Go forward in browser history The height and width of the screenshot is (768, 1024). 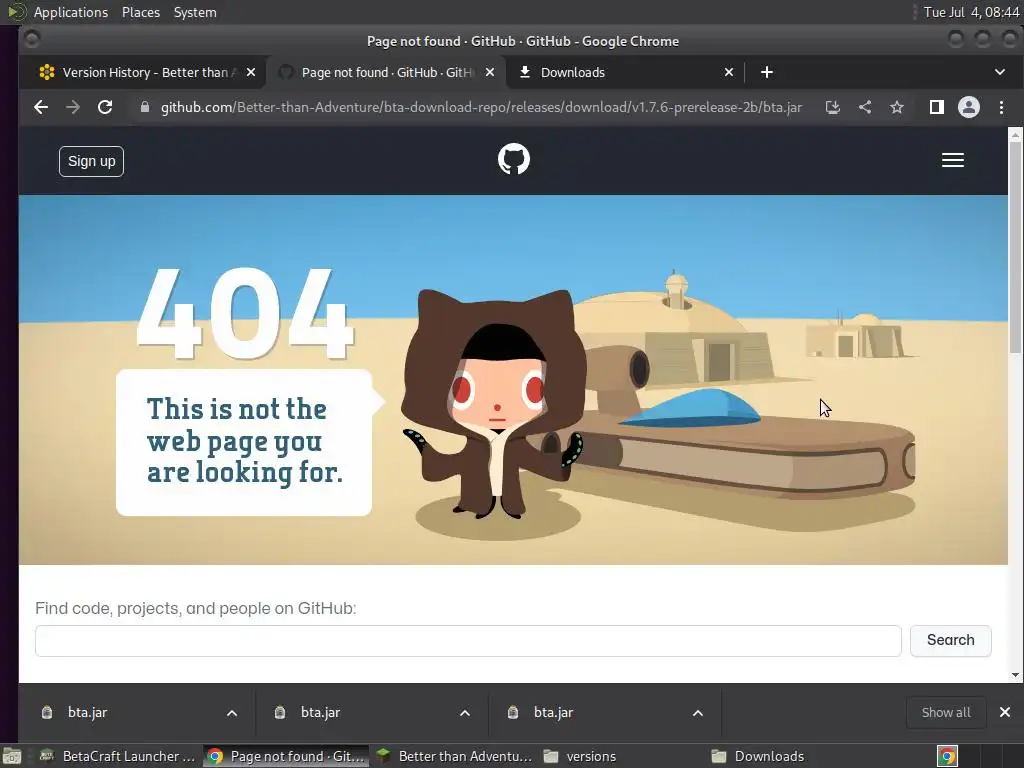click(x=73, y=107)
